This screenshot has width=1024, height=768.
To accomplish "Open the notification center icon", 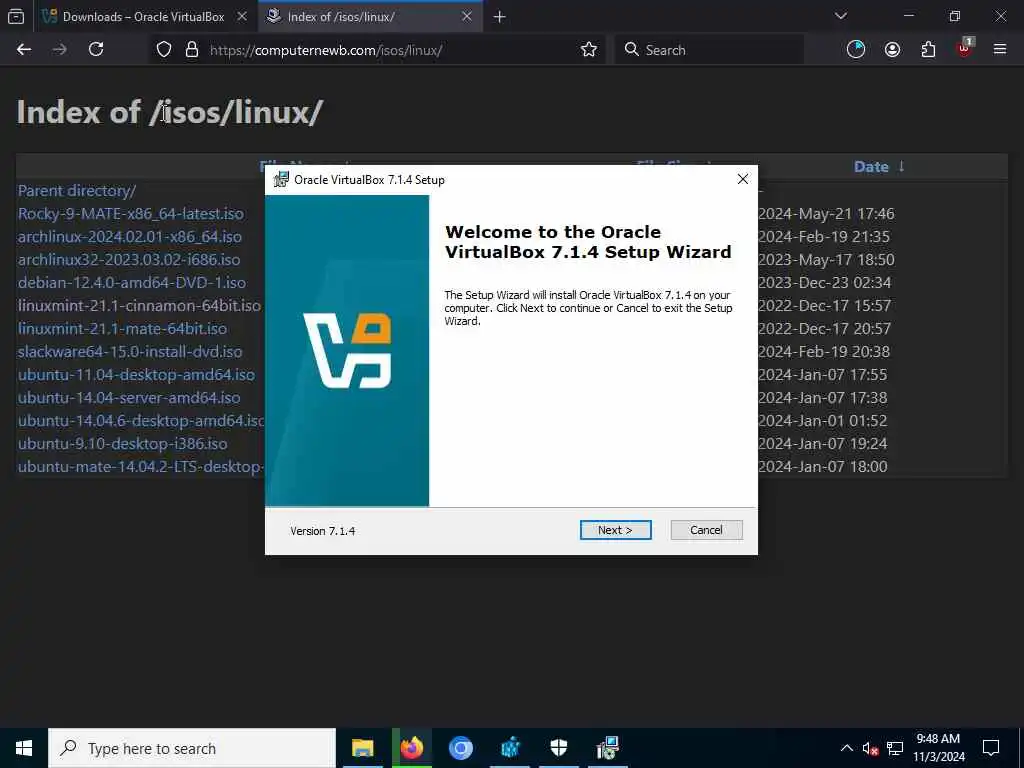I will pos(991,748).
